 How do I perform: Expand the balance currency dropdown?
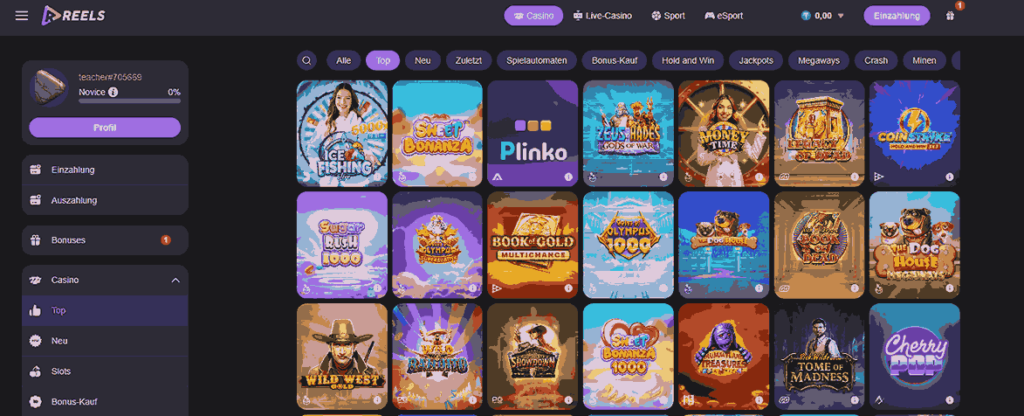[840, 16]
